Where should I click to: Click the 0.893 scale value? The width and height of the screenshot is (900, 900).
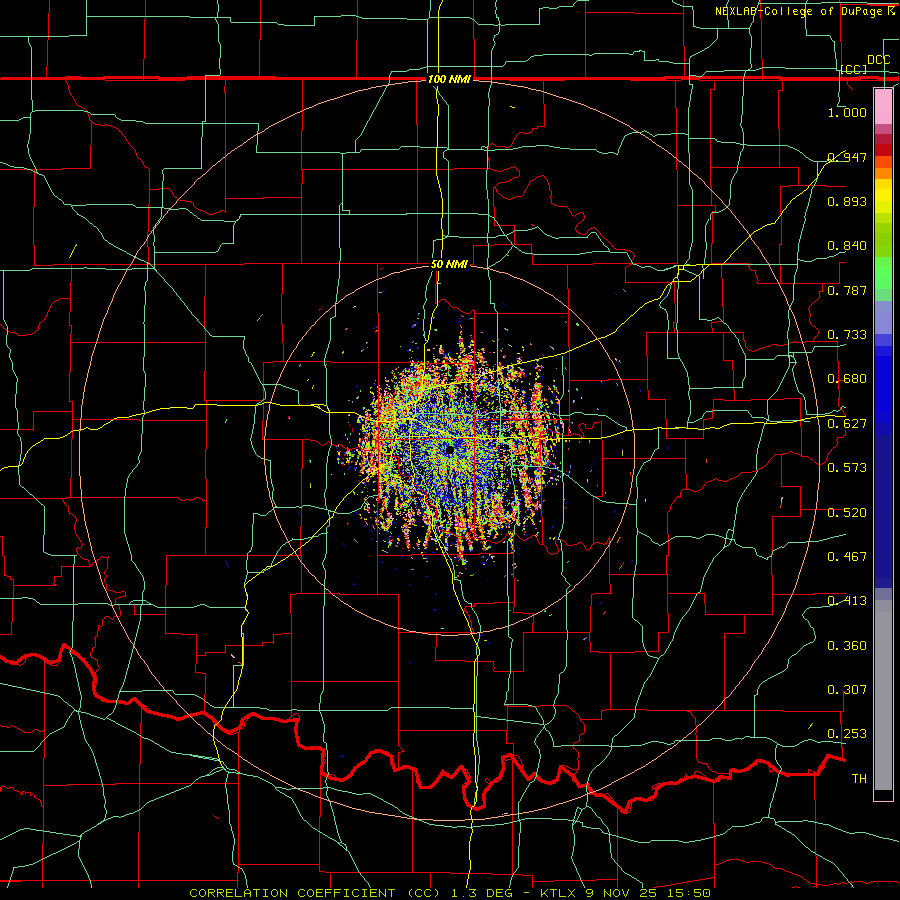click(x=847, y=201)
